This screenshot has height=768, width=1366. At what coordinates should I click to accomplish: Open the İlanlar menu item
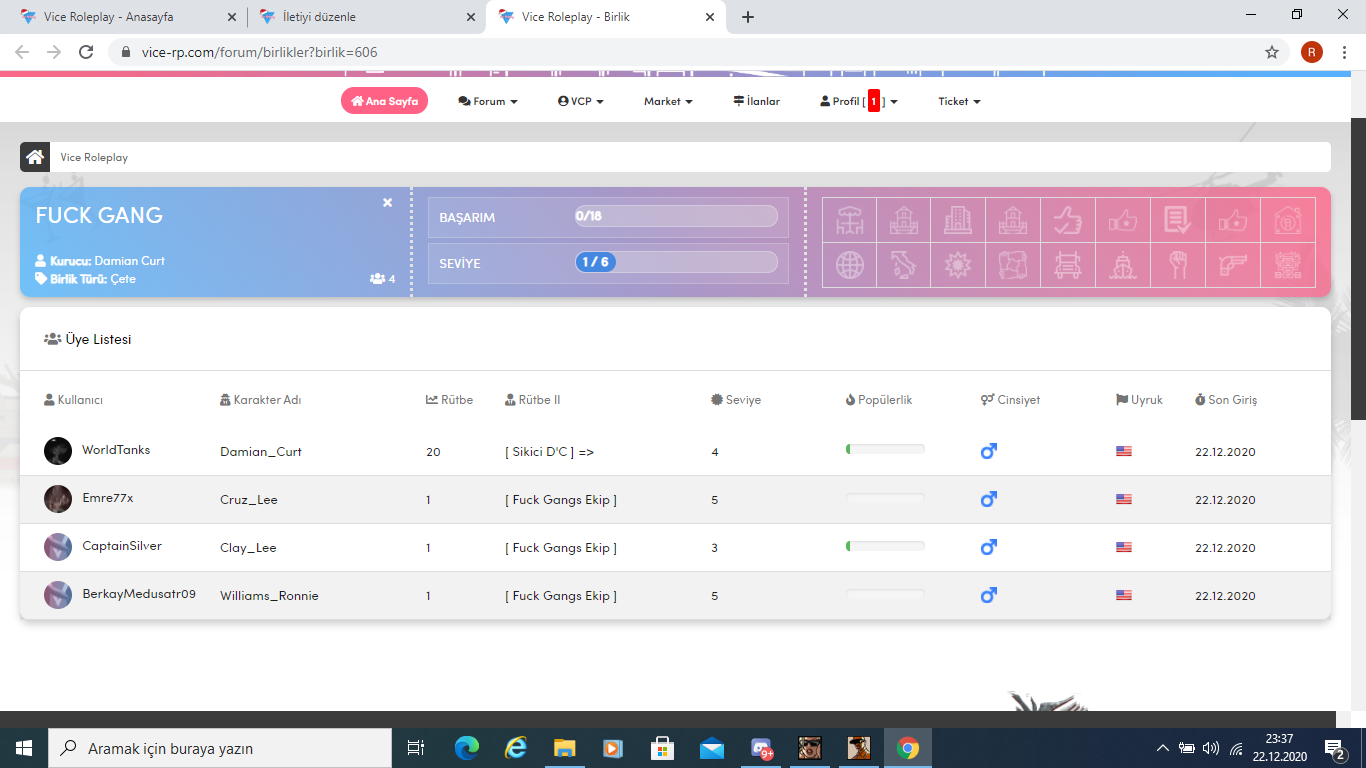click(x=756, y=101)
